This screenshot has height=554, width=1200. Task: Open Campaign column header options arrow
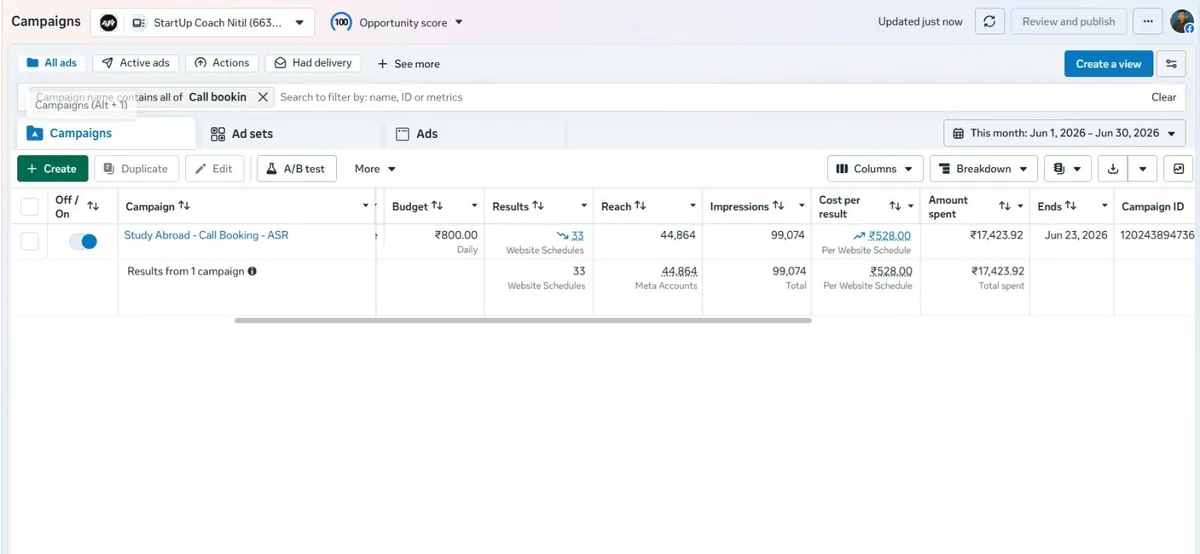(x=365, y=206)
